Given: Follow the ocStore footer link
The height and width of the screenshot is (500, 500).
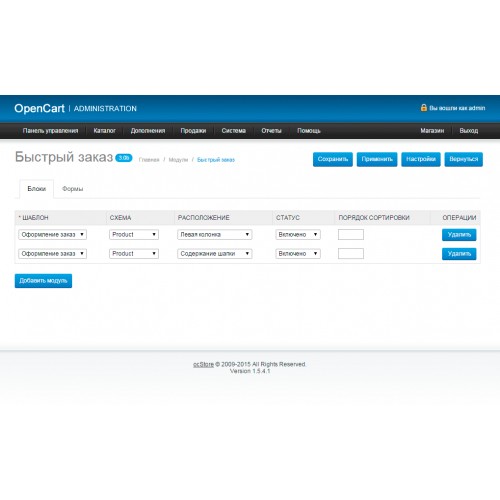Looking at the screenshot, I should [203, 364].
